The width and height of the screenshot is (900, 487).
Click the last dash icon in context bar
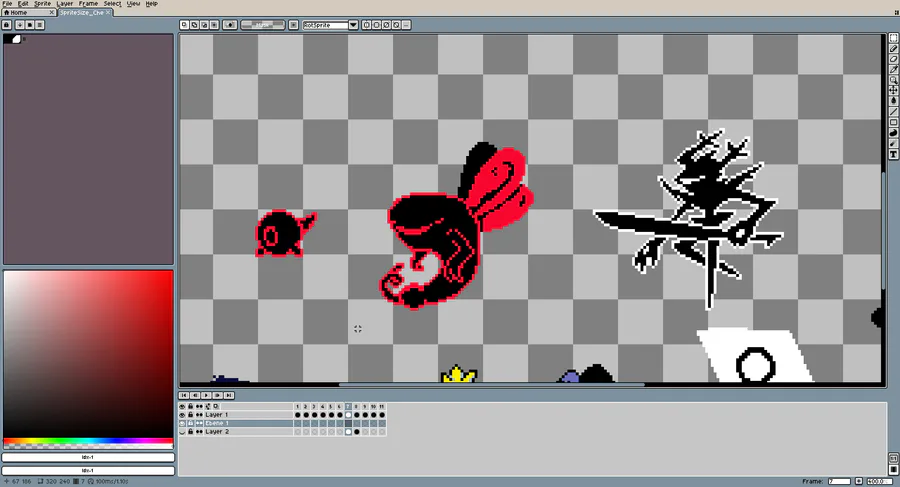(406, 25)
